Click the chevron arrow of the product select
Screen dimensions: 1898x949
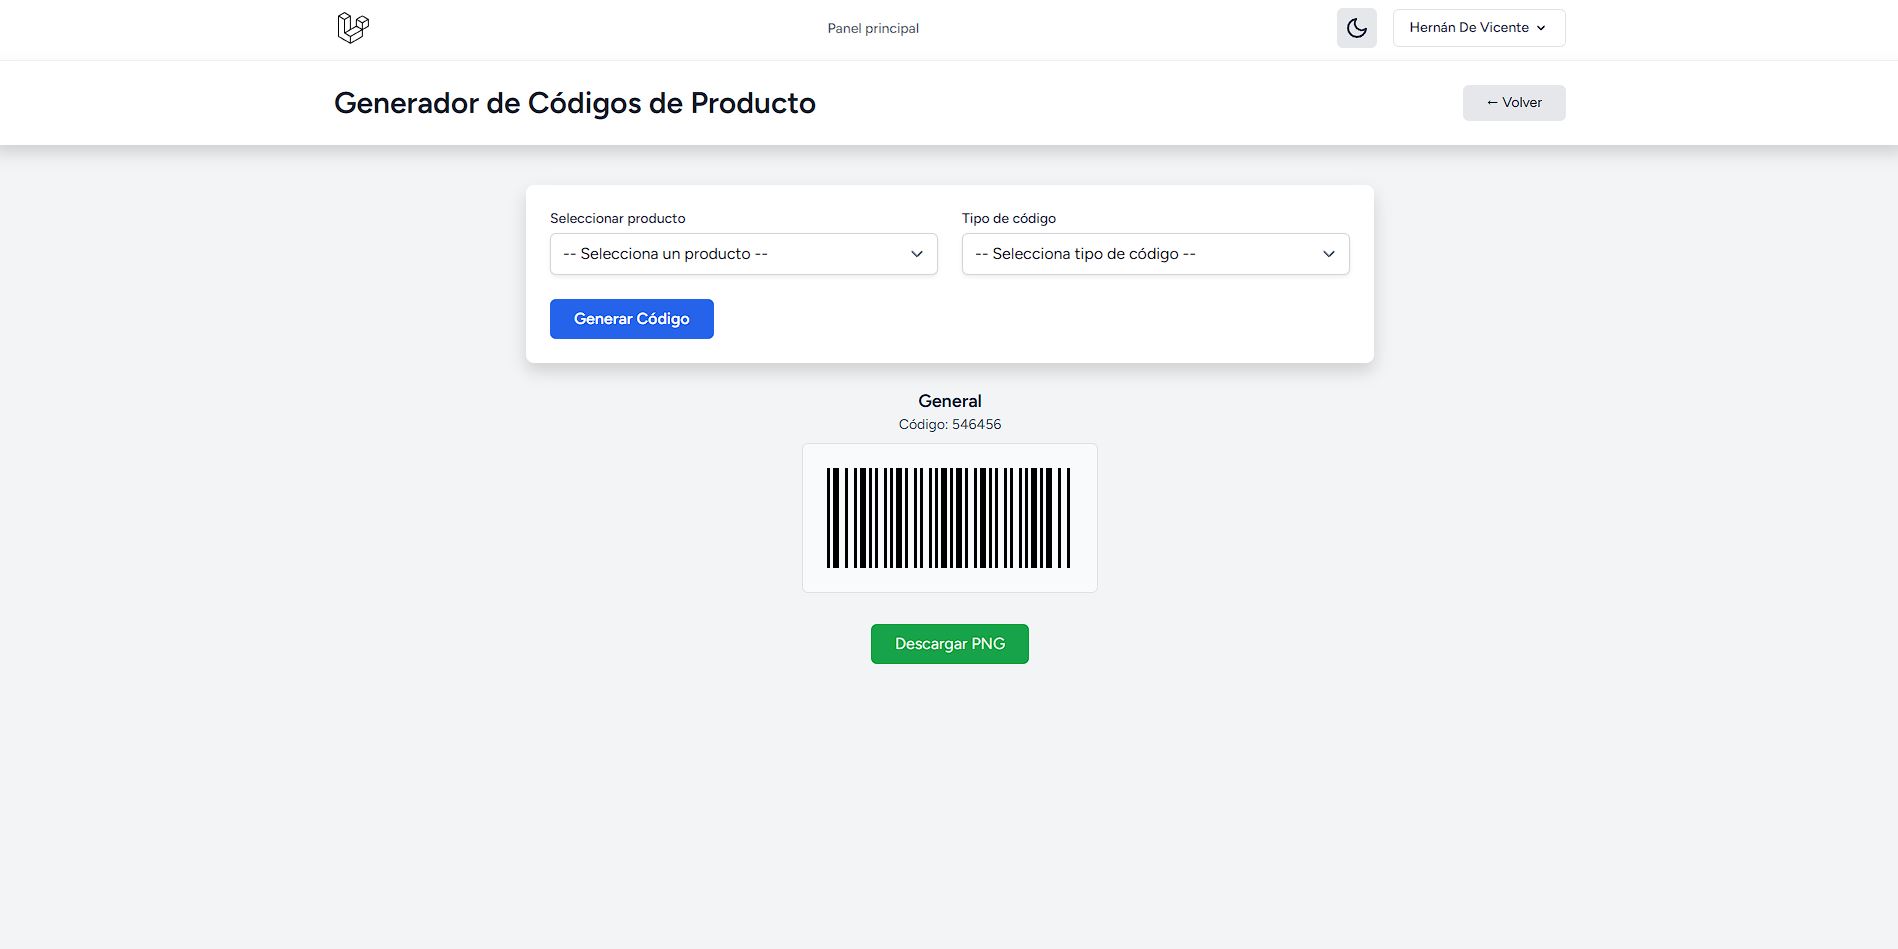tap(917, 254)
